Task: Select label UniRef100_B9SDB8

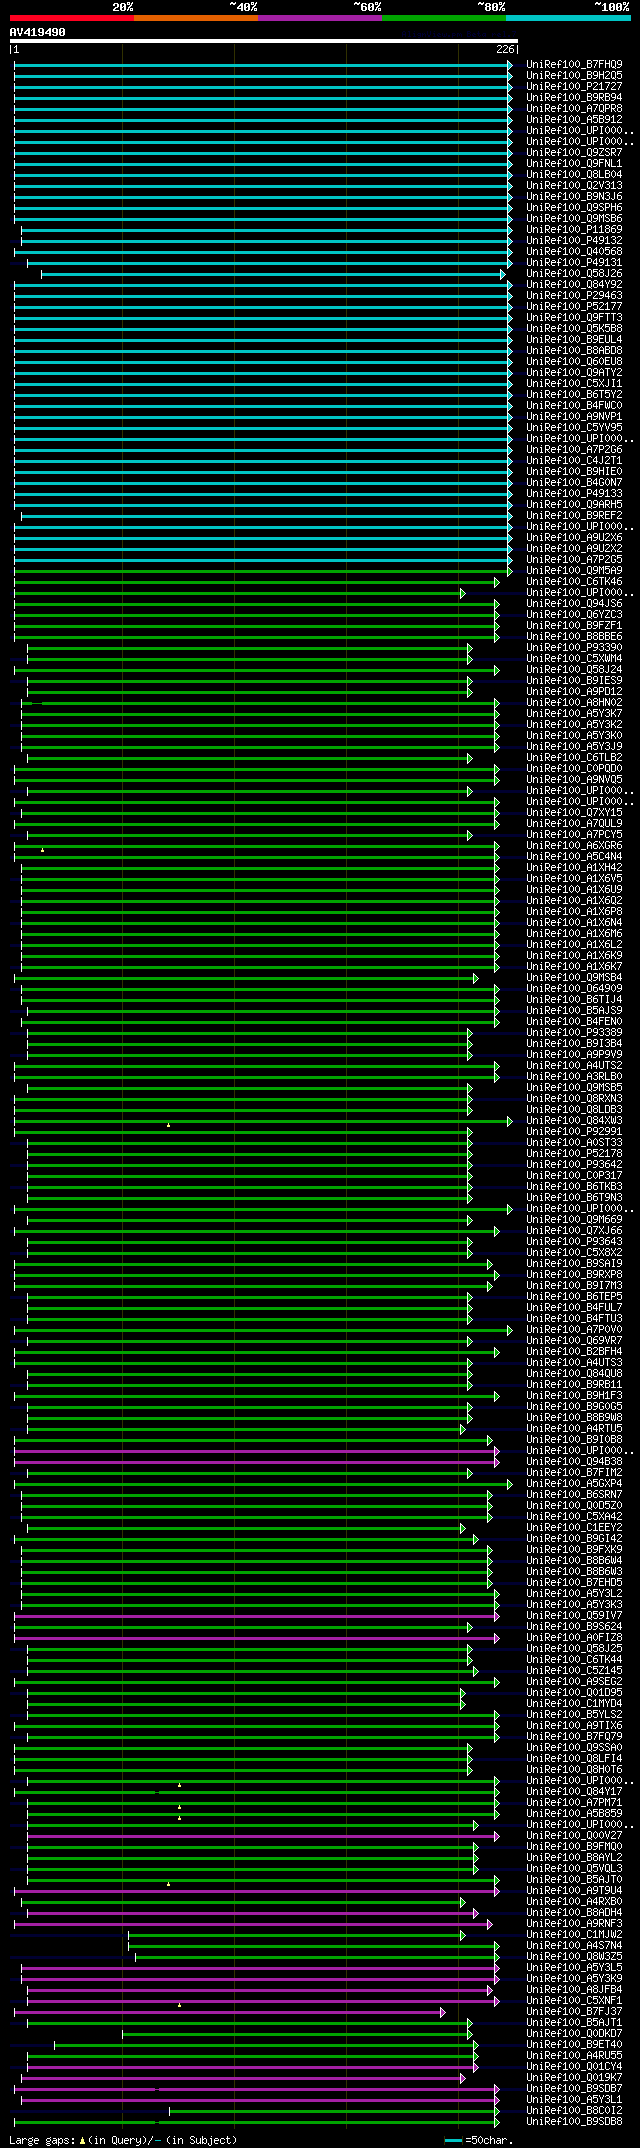Action: coord(574,2121)
